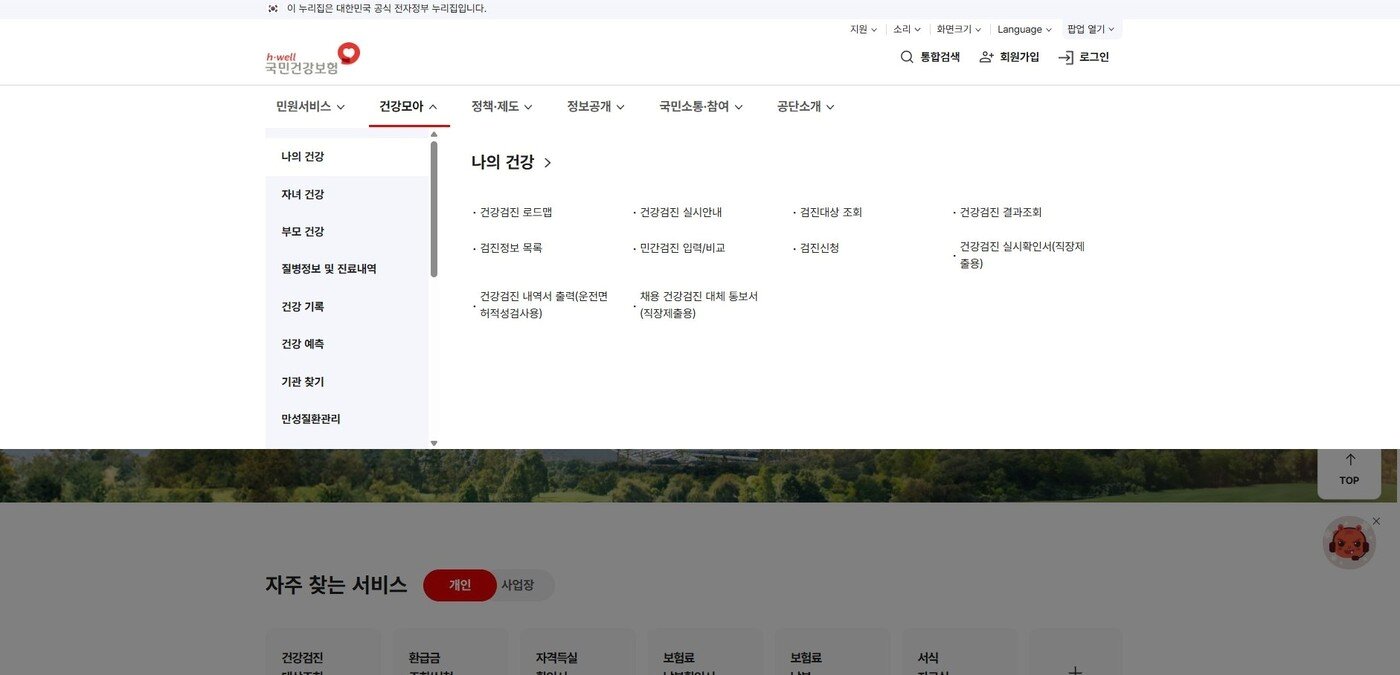Click side menu scroll up arrow
This screenshot has height=675, width=1400.
coord(434,133)
